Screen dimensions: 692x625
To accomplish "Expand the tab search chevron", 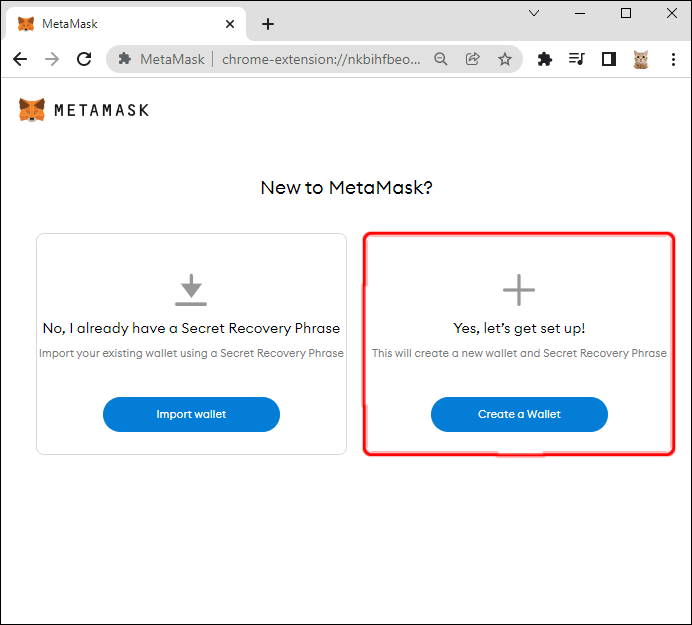I will coord(534,14).
